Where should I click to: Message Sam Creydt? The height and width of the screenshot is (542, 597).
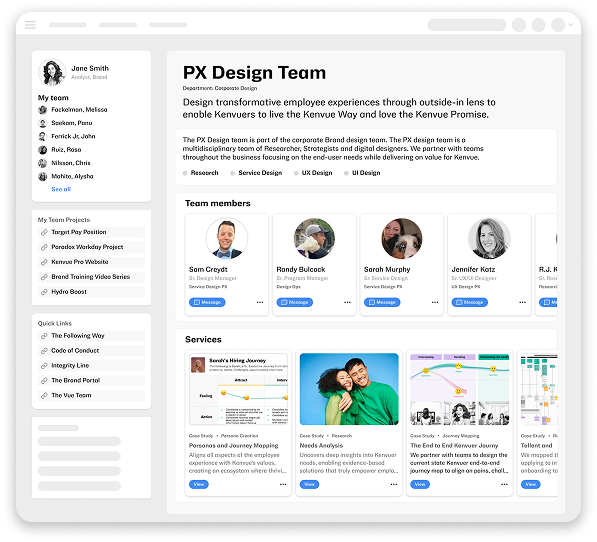pos(207,302)
